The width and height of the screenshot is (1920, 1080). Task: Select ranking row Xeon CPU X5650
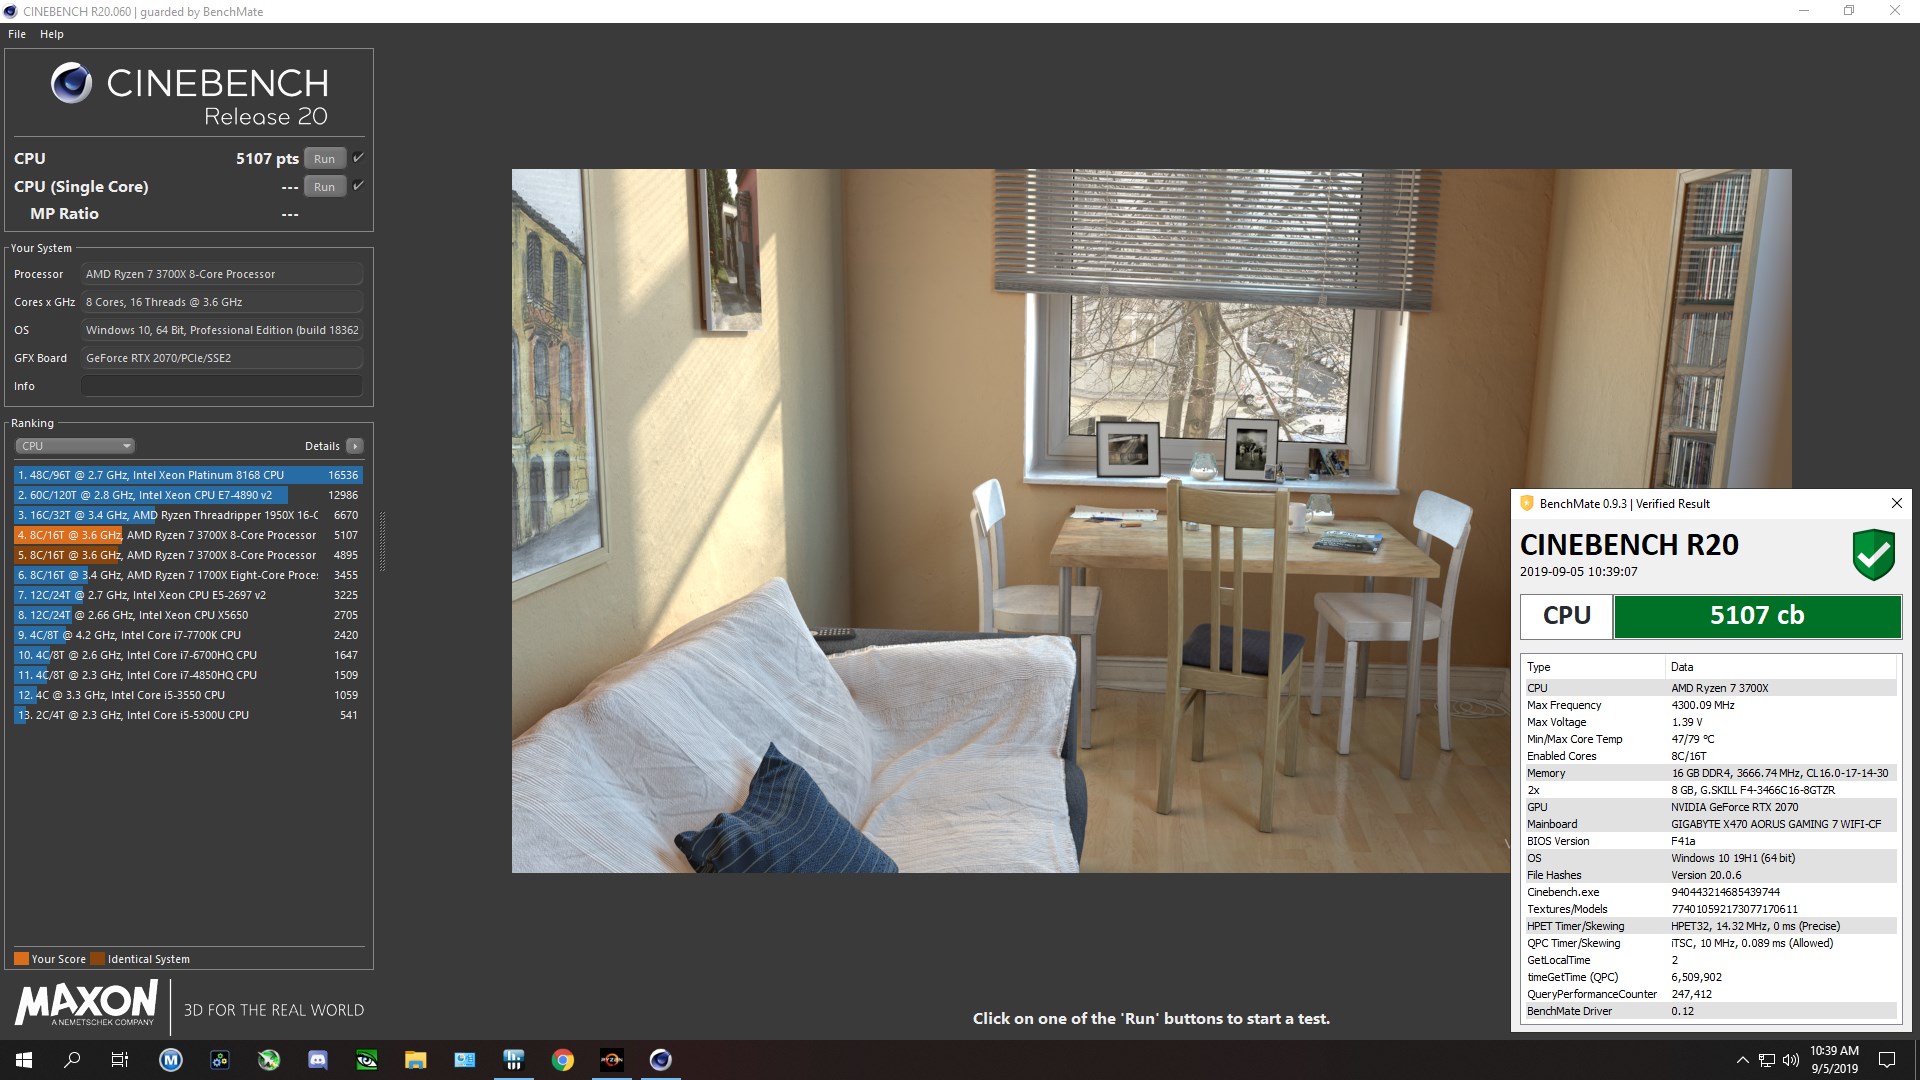tap(188, 615)
